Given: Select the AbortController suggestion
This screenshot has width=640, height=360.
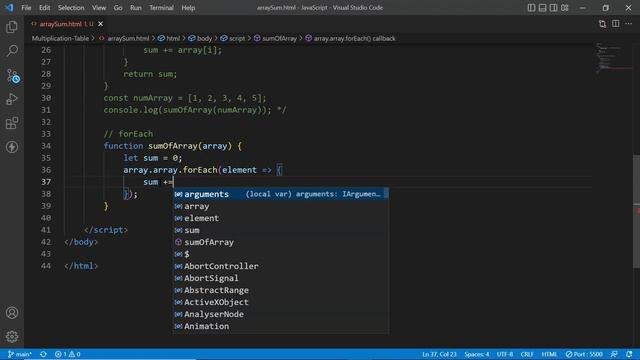Looking at the screenshot, I should point(281,266).
